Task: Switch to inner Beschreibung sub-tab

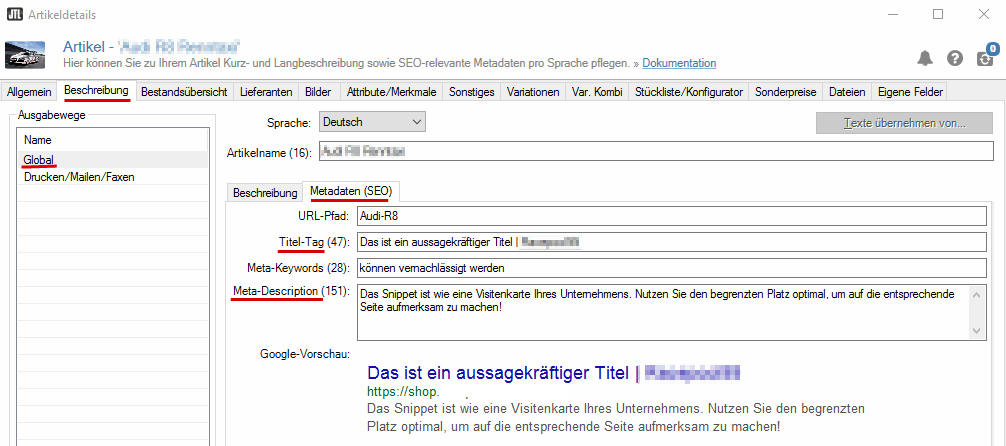Action: click(x=265, y=193)
